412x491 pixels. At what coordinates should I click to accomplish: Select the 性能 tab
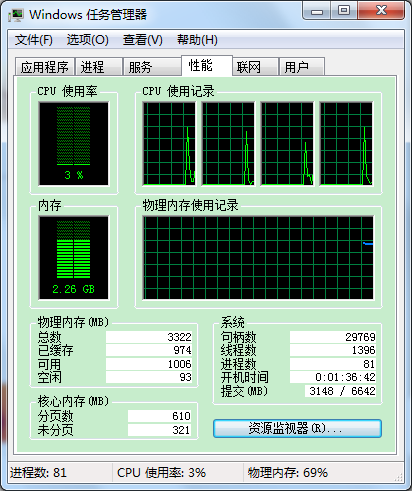pos(207,66)
